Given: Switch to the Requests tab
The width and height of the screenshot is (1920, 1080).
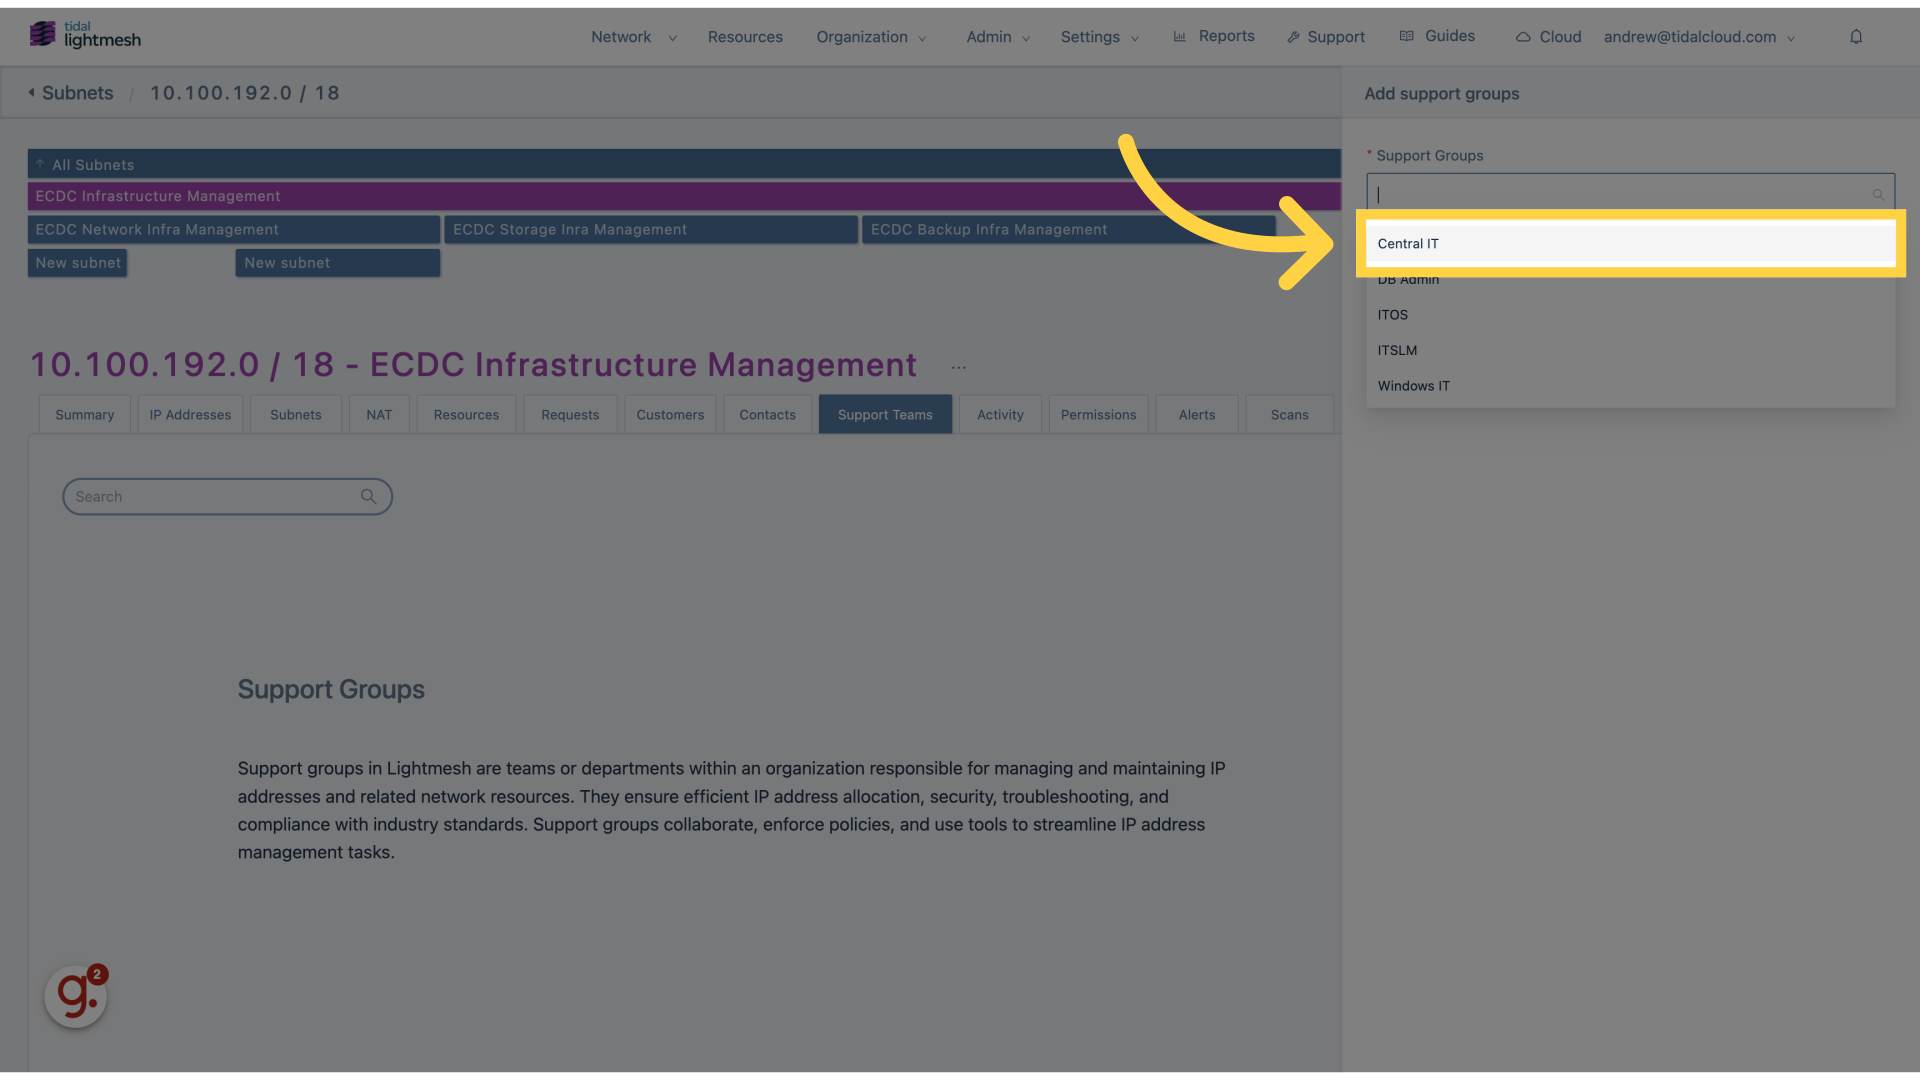Looking at the screenshot, I should [570, 415].
